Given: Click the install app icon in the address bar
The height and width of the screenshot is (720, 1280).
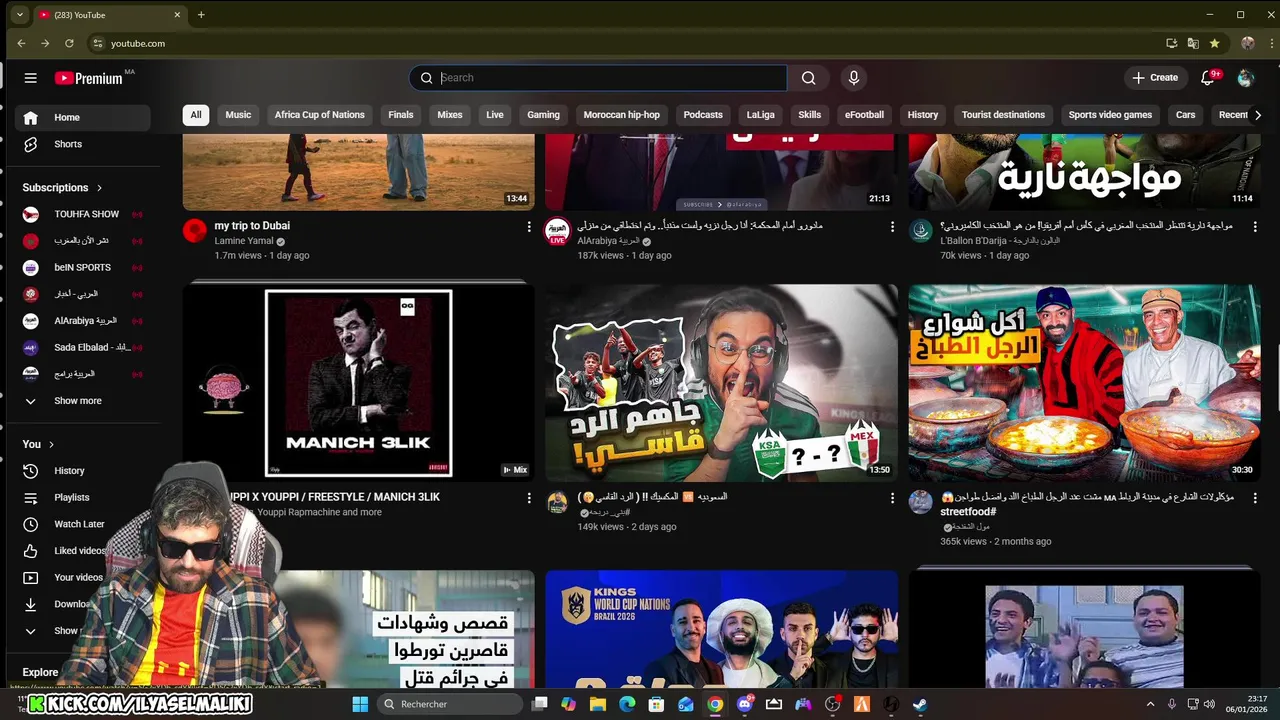Looking at the screenshot, I should click(x=1172, y=43).
